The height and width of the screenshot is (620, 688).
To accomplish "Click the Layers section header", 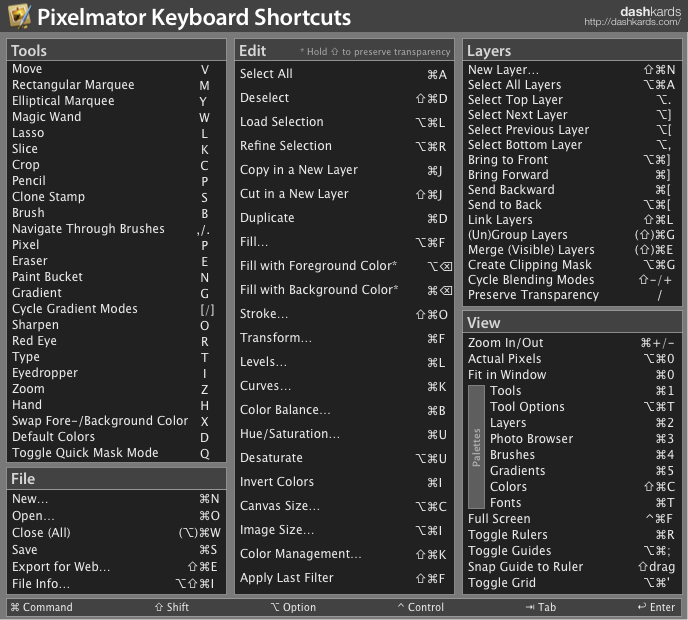I will click(572, 50).
